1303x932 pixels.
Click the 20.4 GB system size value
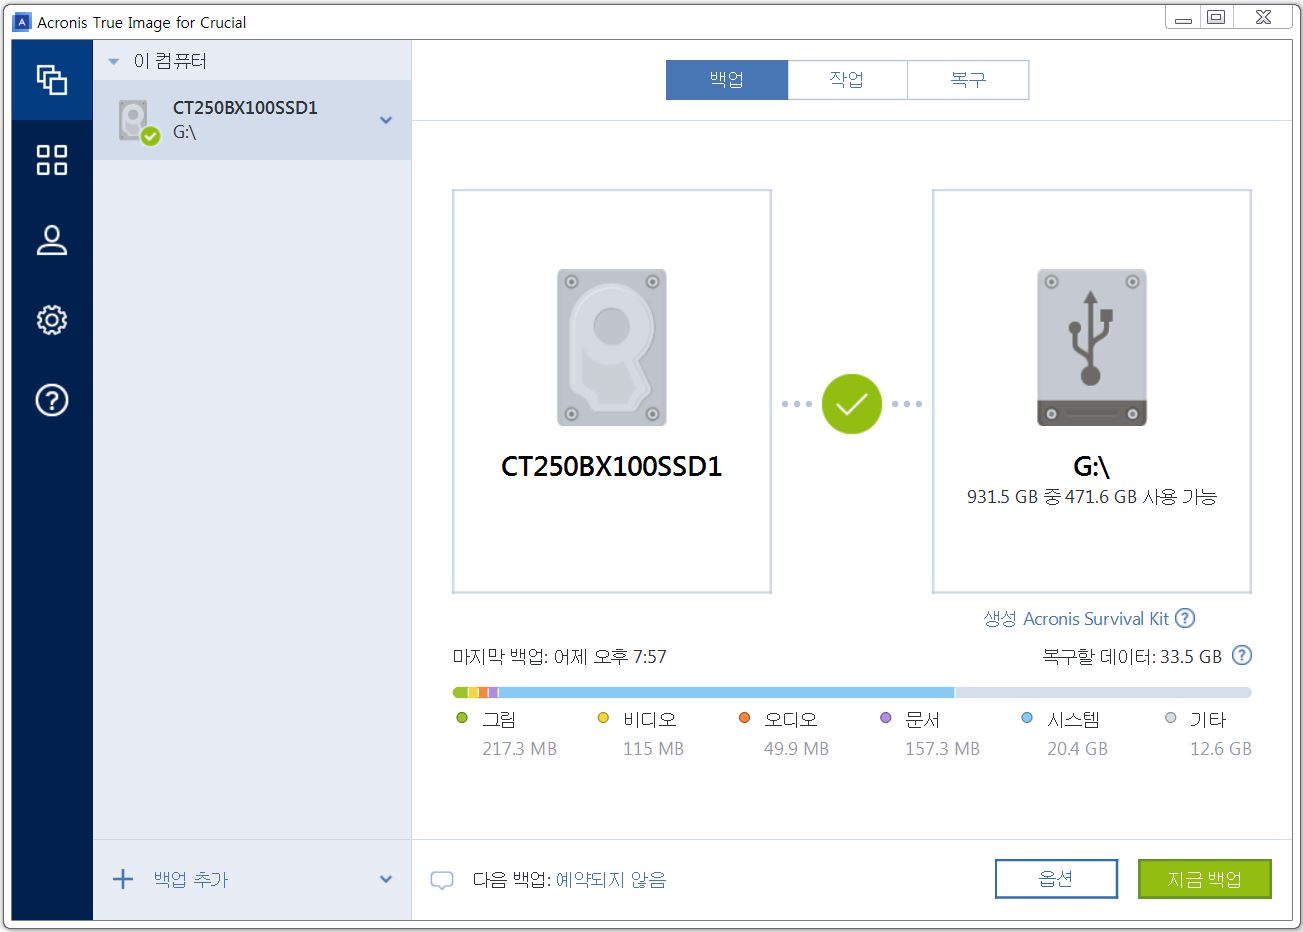pos(1077,748)
